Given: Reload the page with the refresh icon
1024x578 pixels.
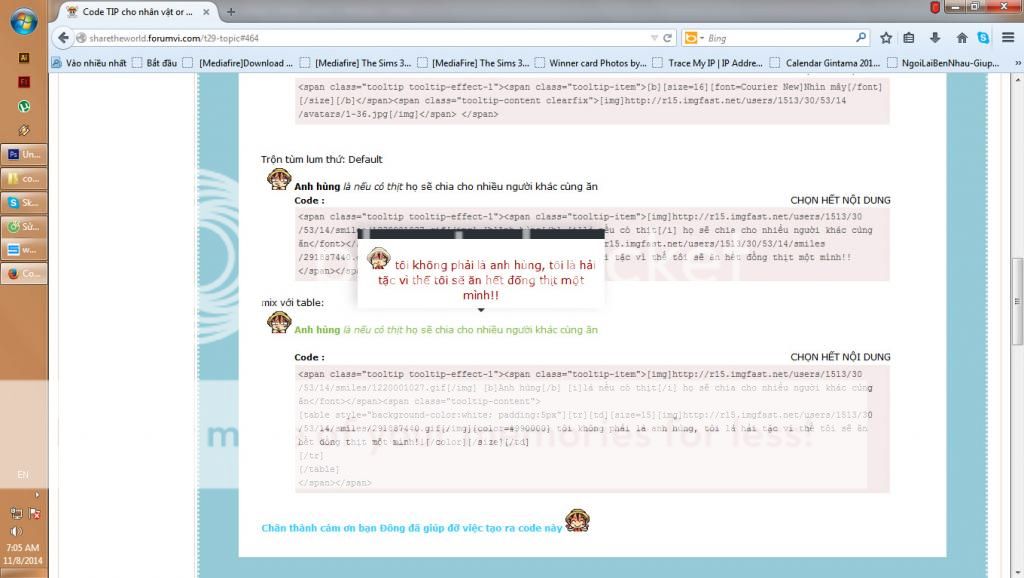Looking at the screenshot, I should click(667, 38).
